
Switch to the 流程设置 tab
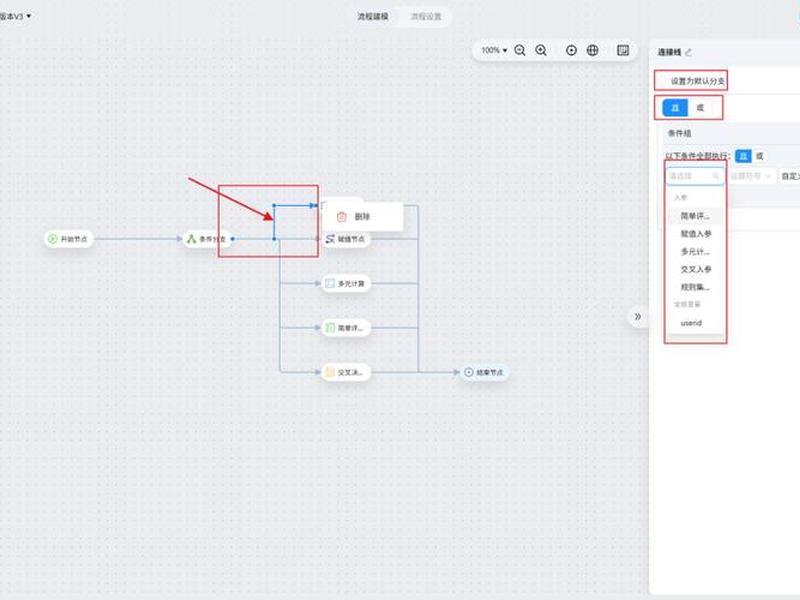pyautogui.click(x=426, y=16)
